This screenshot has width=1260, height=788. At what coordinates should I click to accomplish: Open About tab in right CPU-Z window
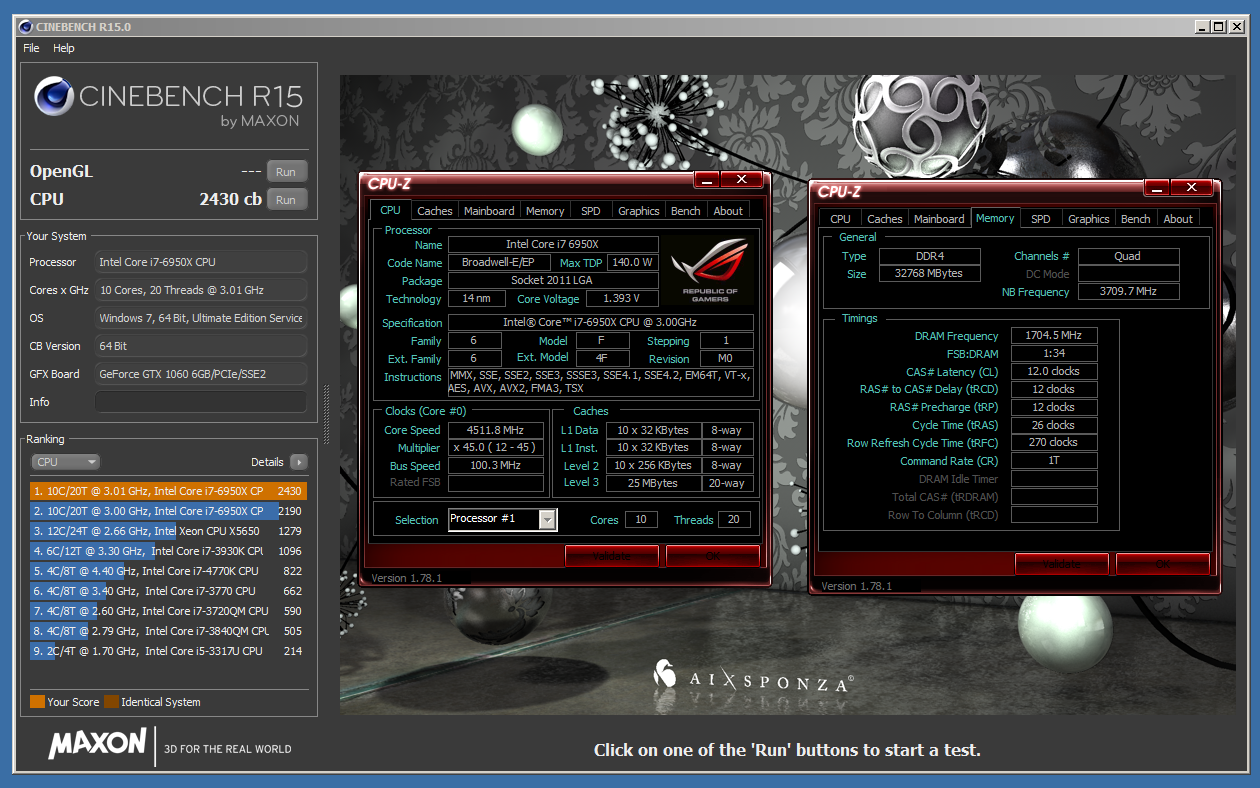pyautogui.click(x=1178, y=219)
